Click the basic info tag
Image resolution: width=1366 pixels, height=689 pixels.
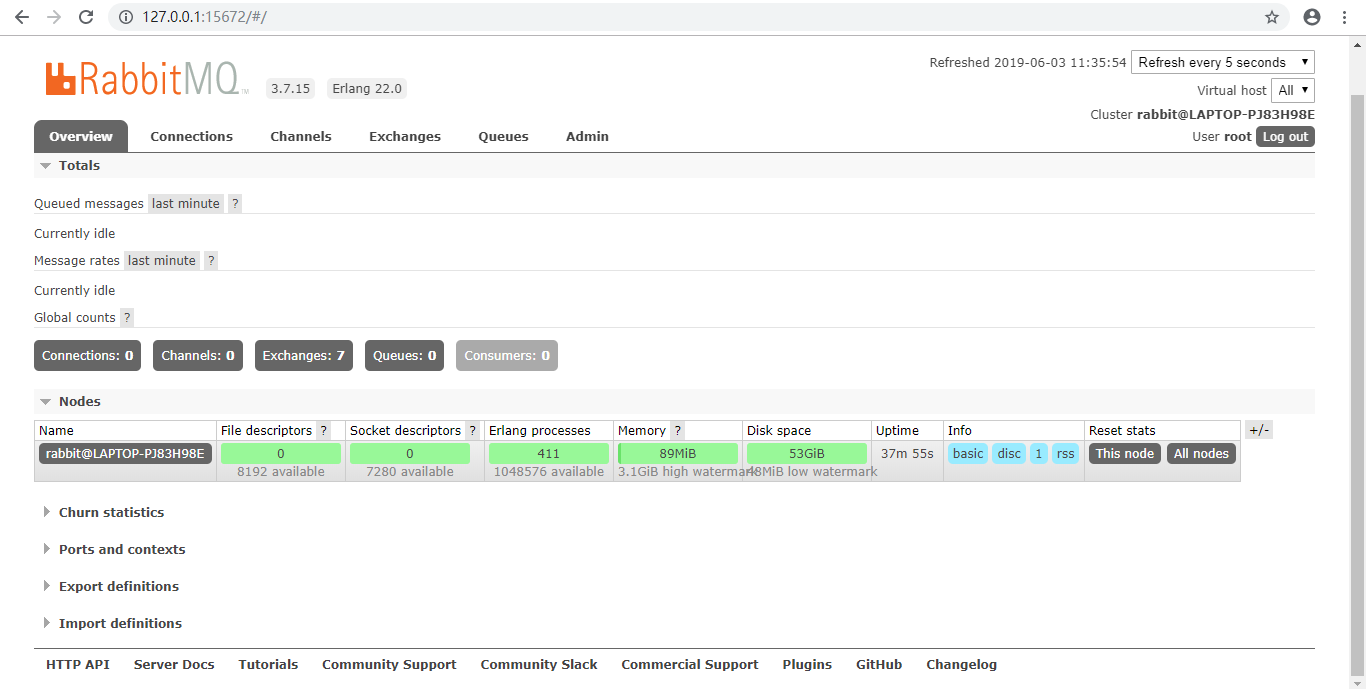[968, 453]
